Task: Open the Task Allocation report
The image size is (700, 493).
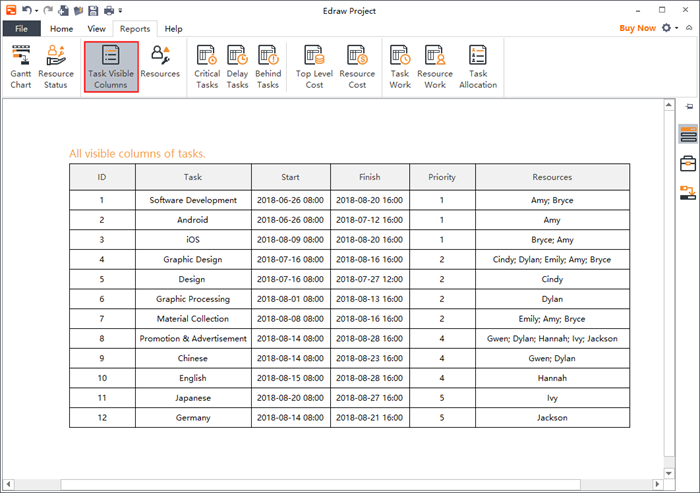Action: [478, 67]
